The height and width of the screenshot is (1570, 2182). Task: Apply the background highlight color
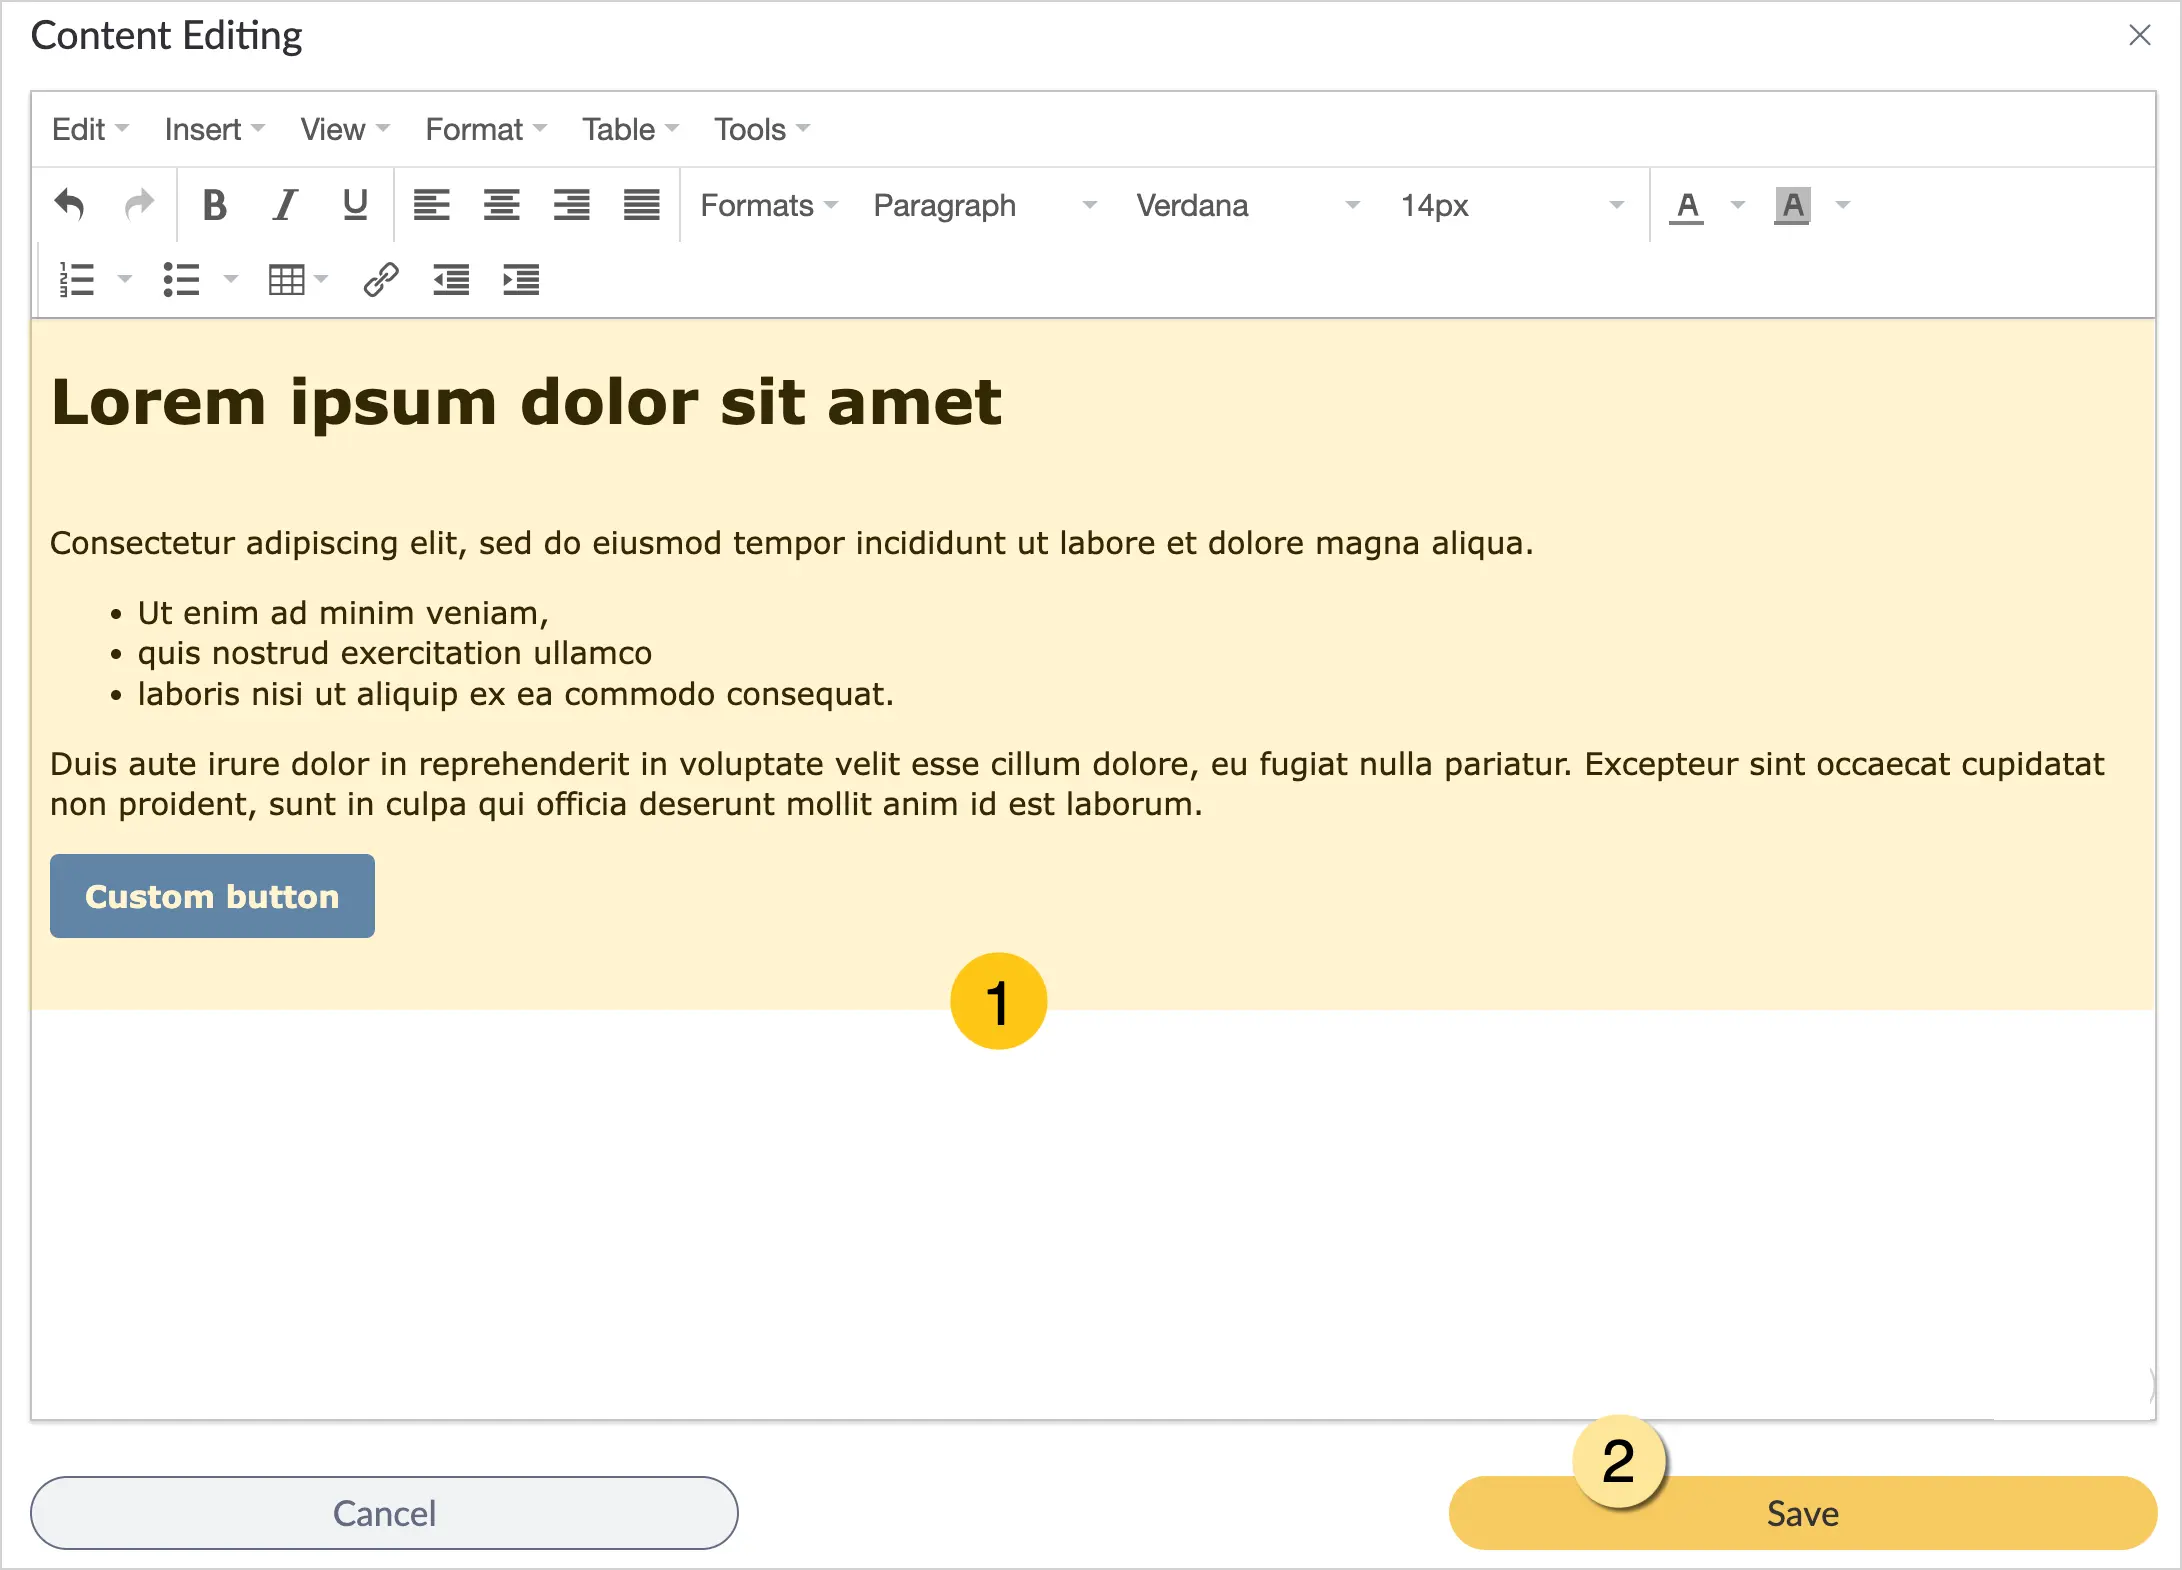pos(1792,206)
